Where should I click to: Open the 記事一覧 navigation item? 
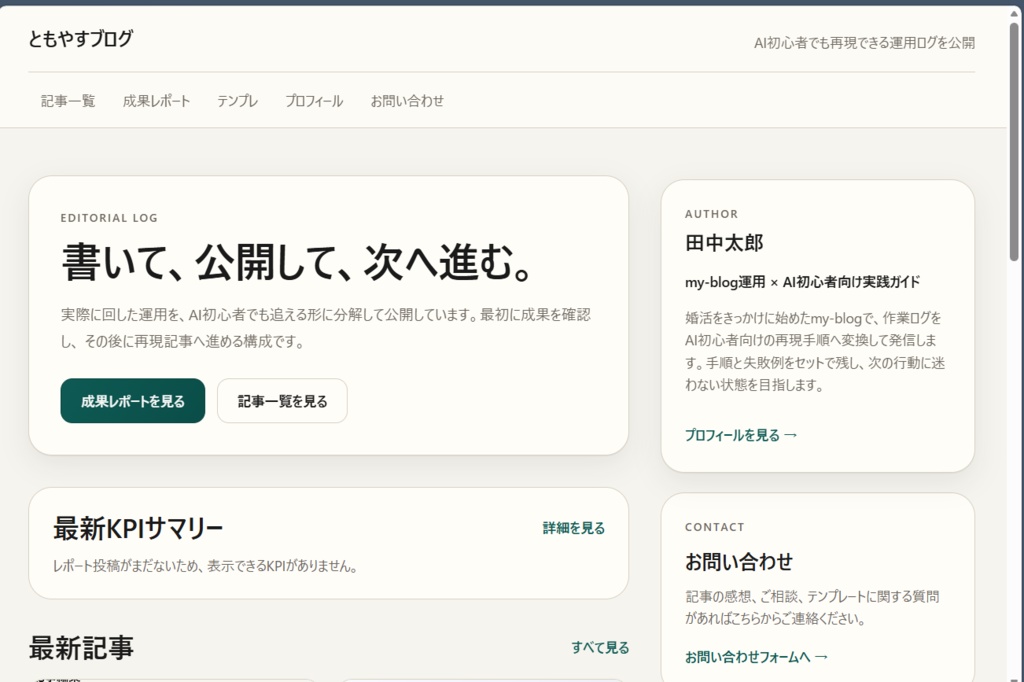click(67, 100)
